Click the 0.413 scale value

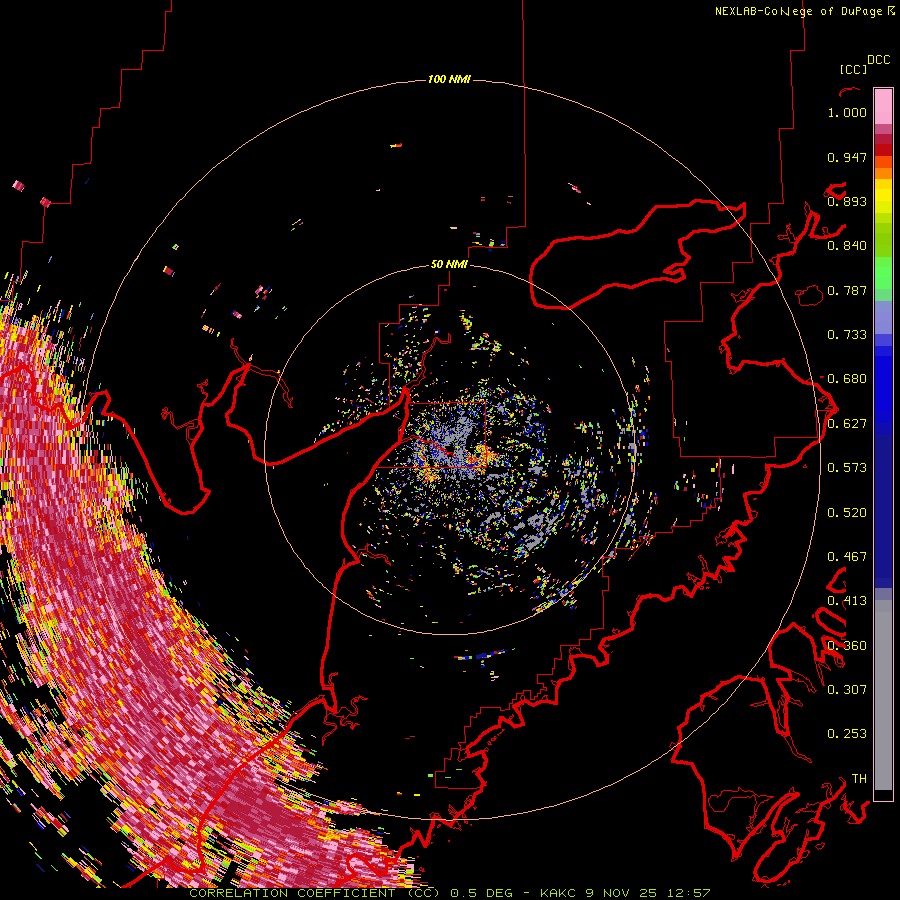click(x=847, y=601)
